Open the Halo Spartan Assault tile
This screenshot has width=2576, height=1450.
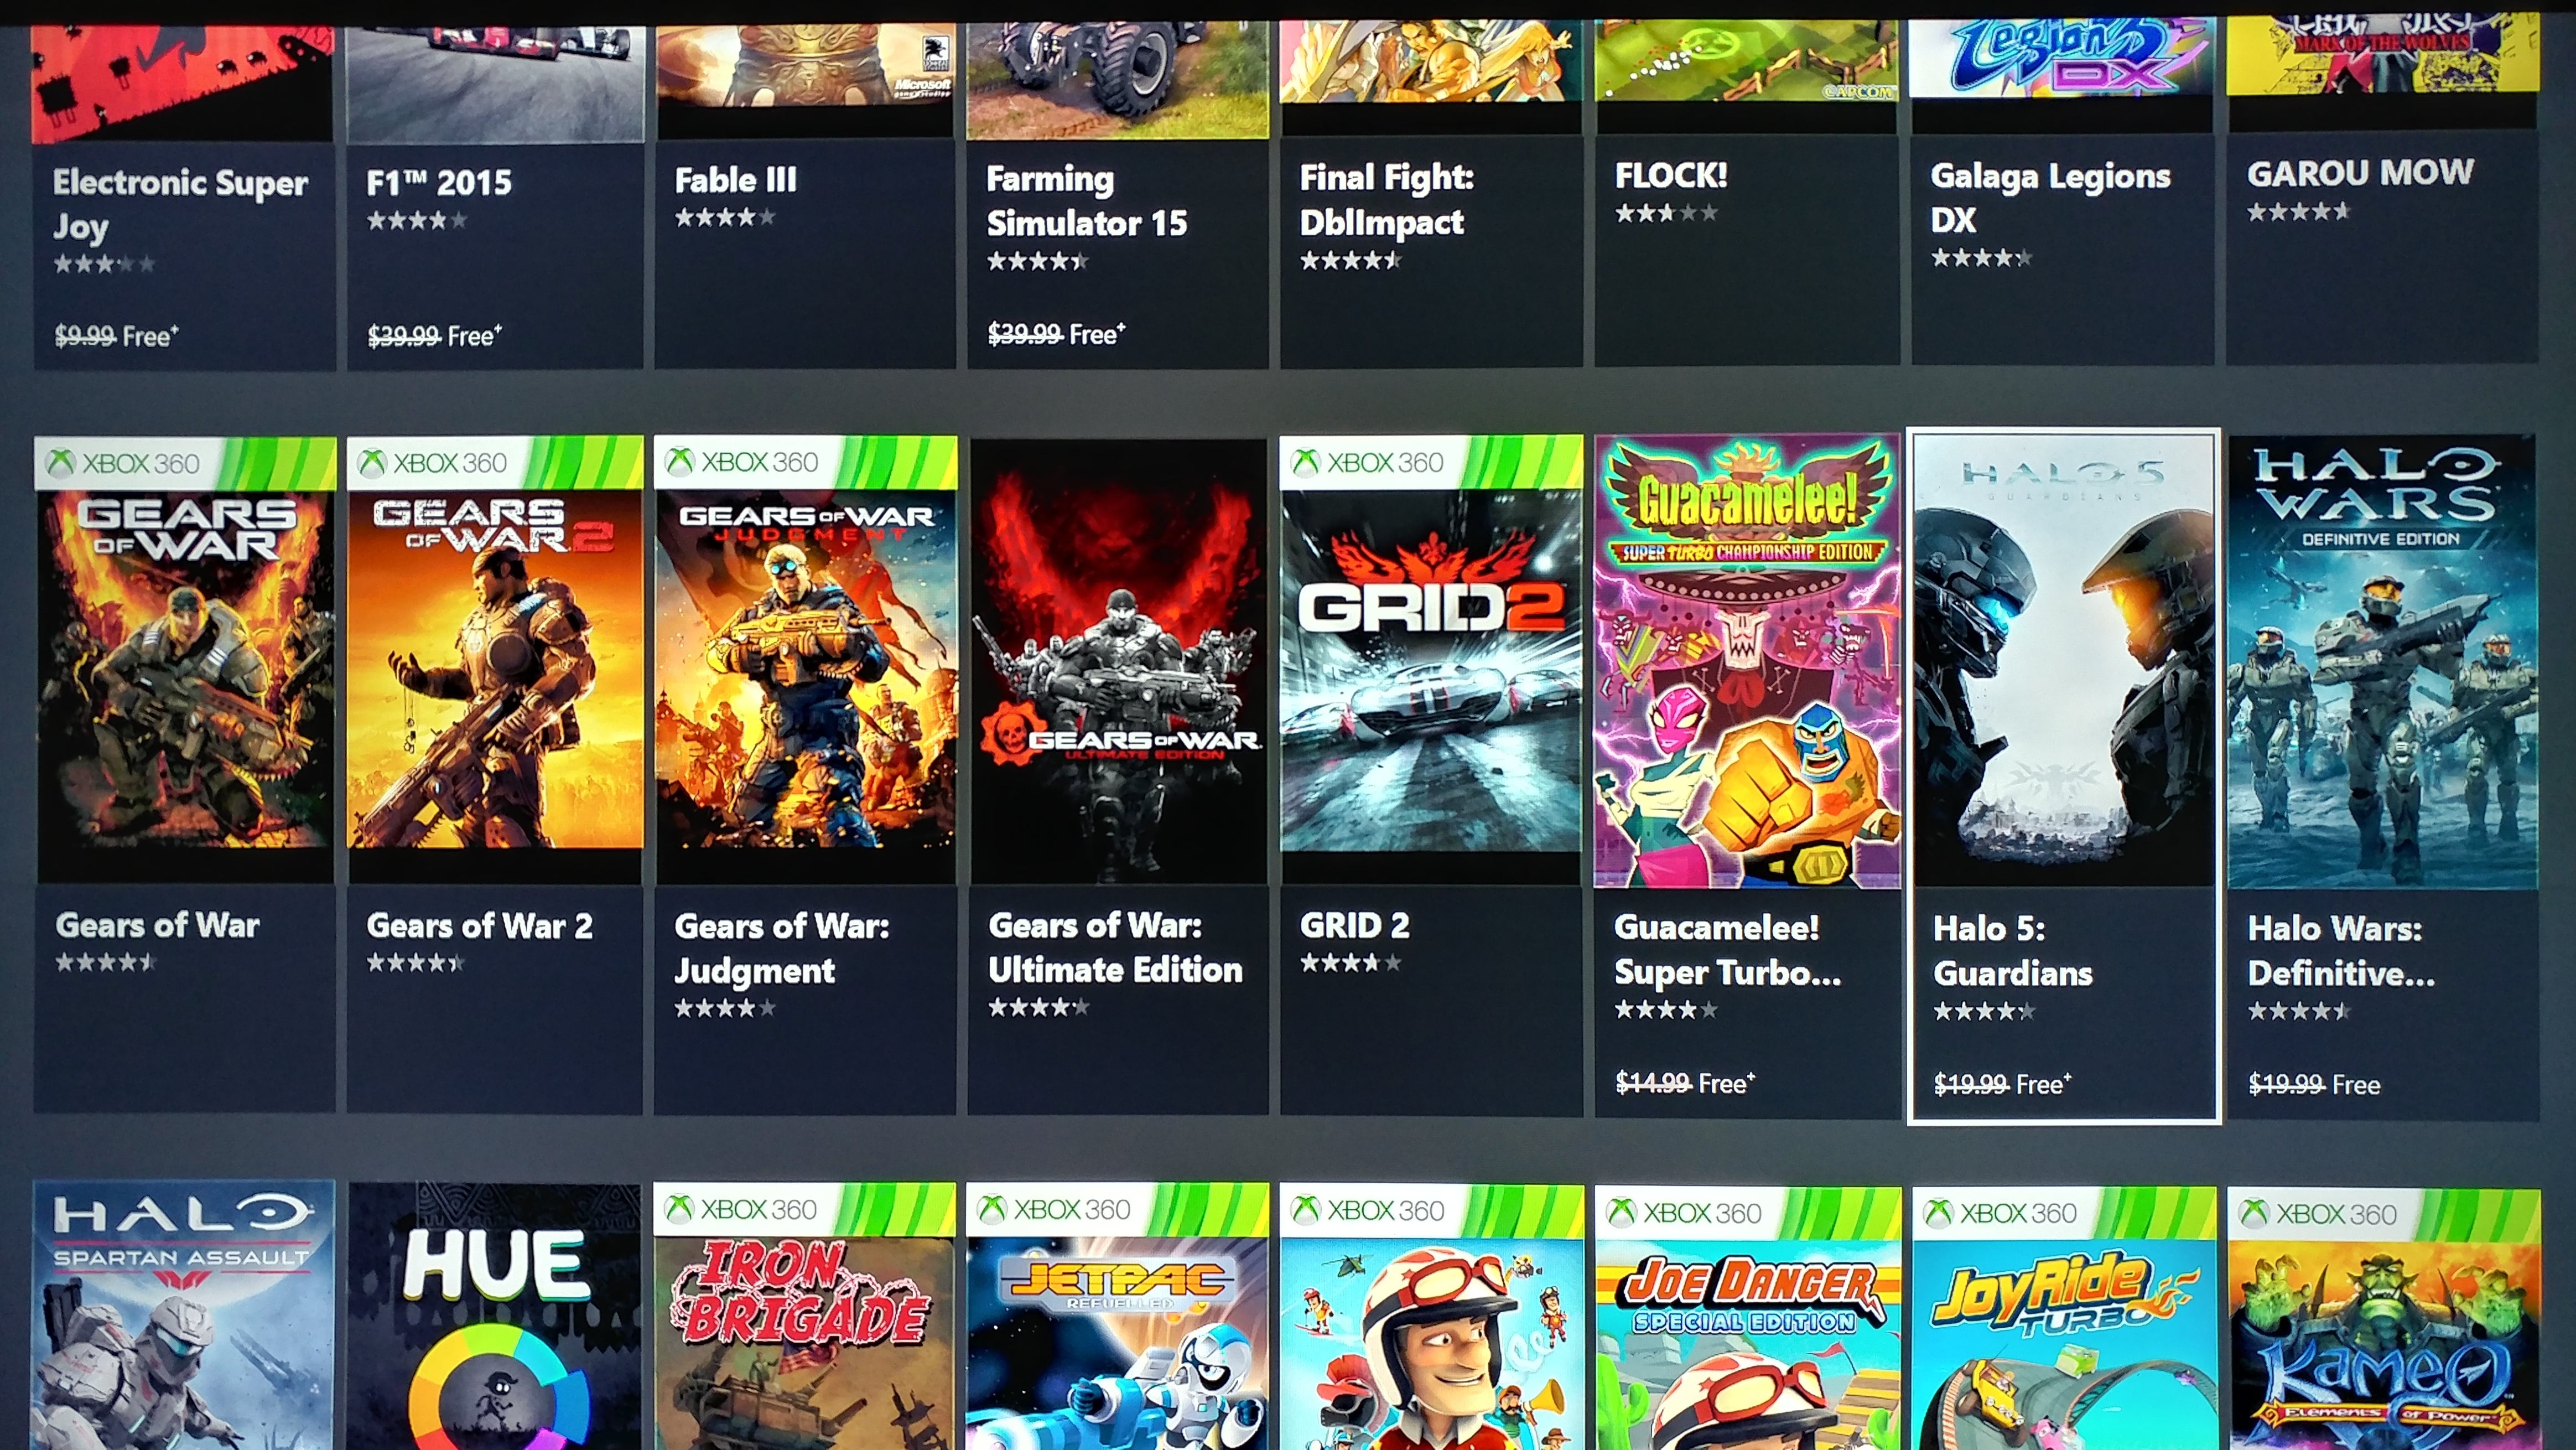tap(184, 1315)
